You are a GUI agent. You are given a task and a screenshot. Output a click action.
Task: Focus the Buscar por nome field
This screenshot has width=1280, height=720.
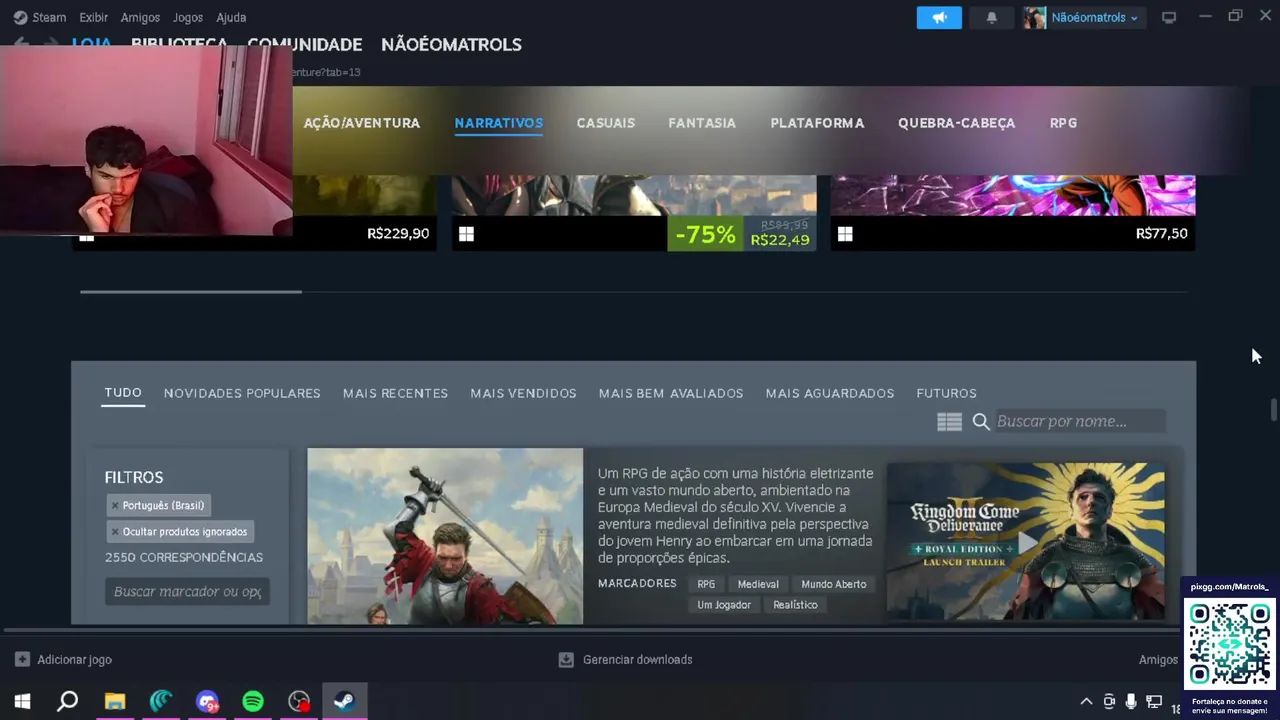1079,421
